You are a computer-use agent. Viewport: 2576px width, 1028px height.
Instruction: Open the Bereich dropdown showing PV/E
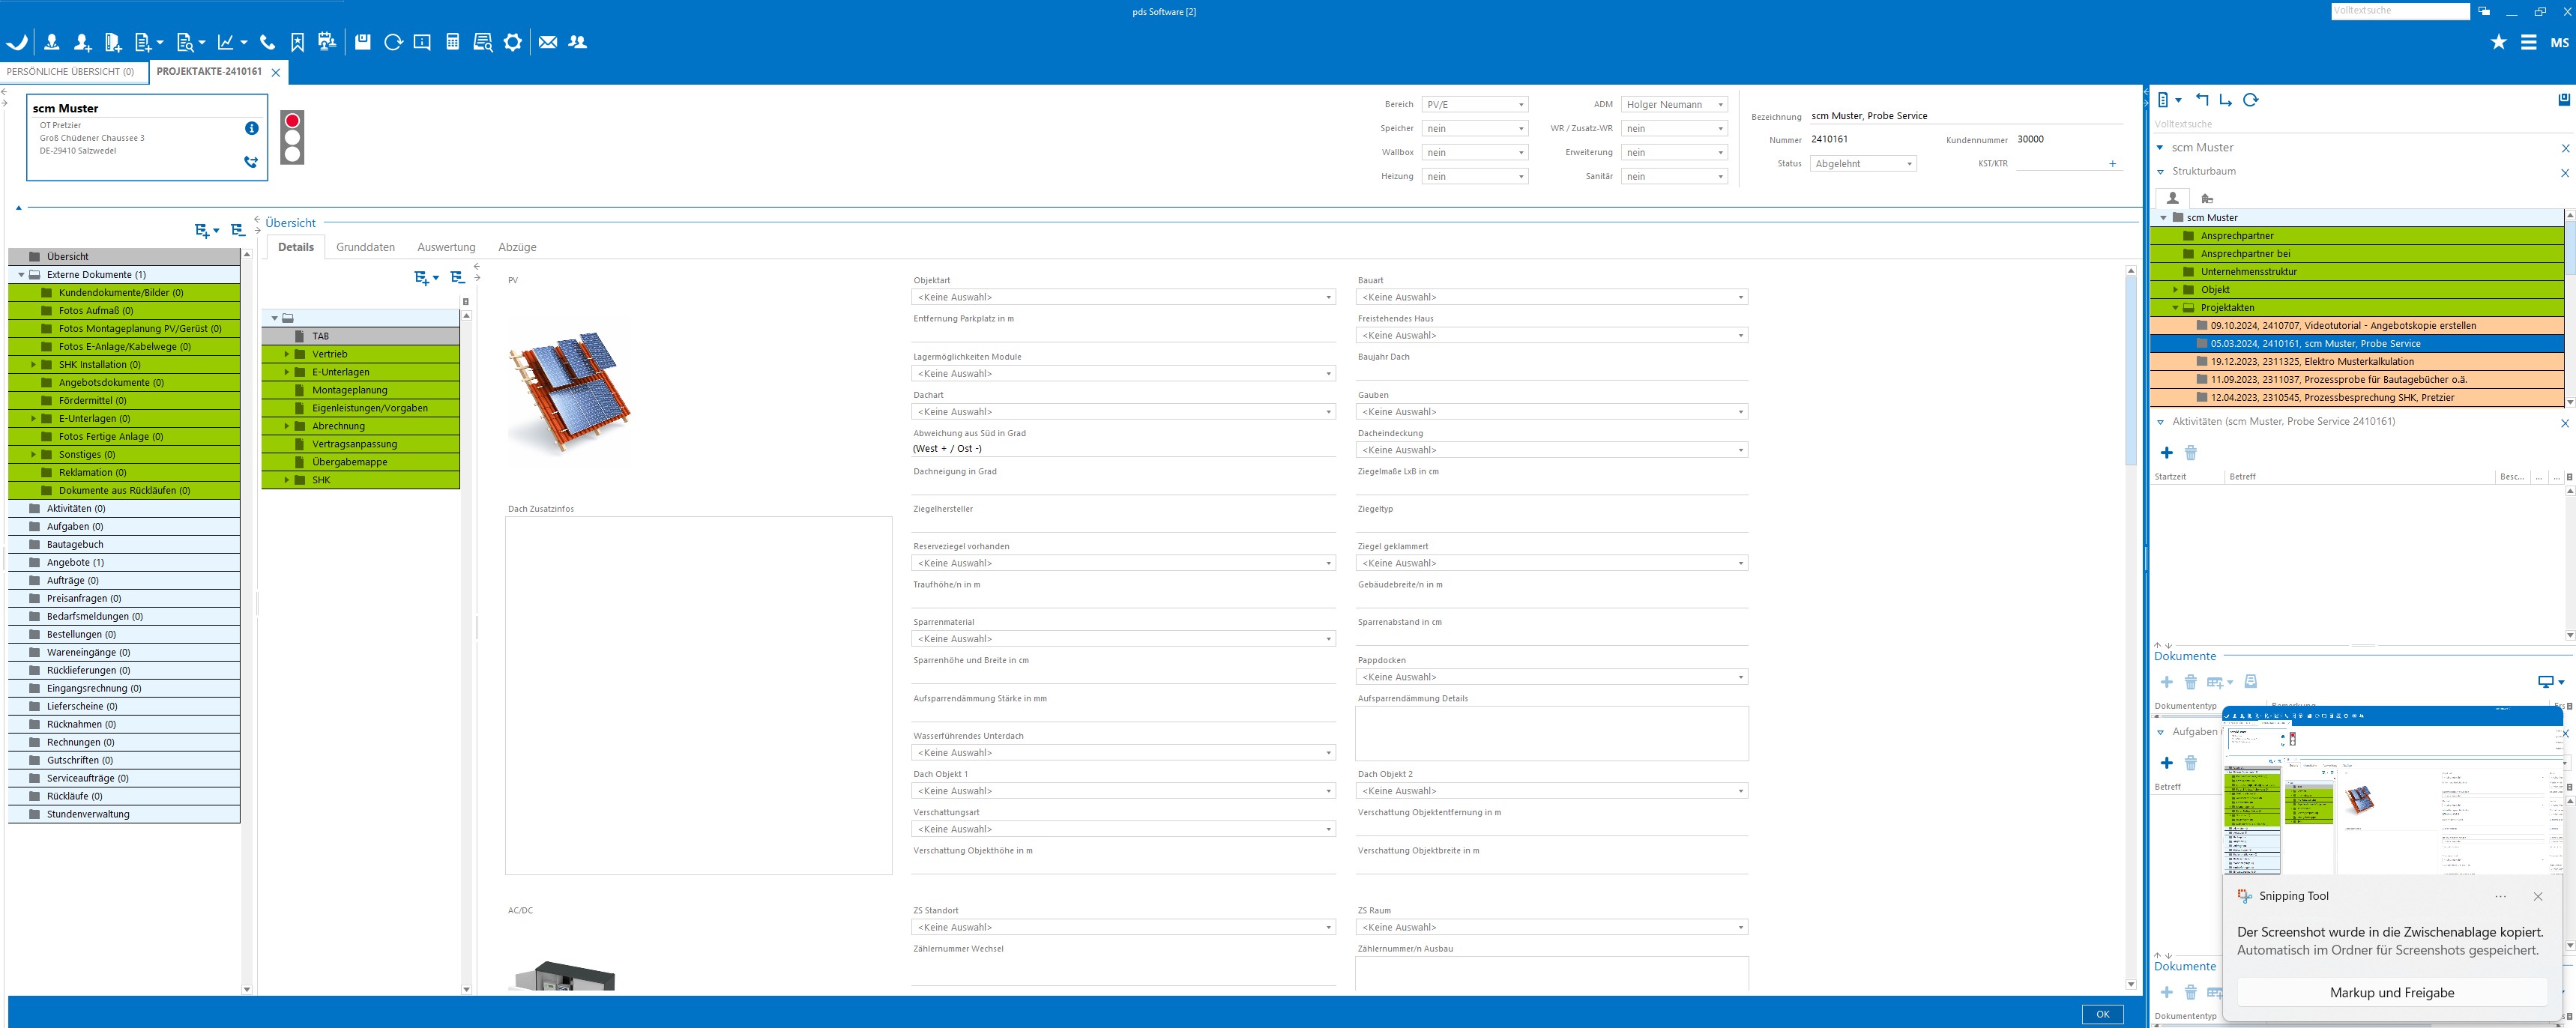(1474, 105)
